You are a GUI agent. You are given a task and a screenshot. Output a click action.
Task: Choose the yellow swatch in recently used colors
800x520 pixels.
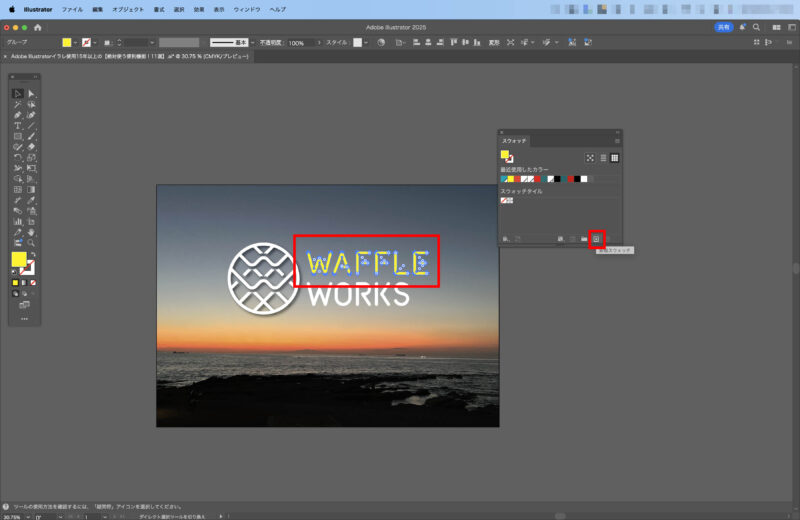[510, 178]
